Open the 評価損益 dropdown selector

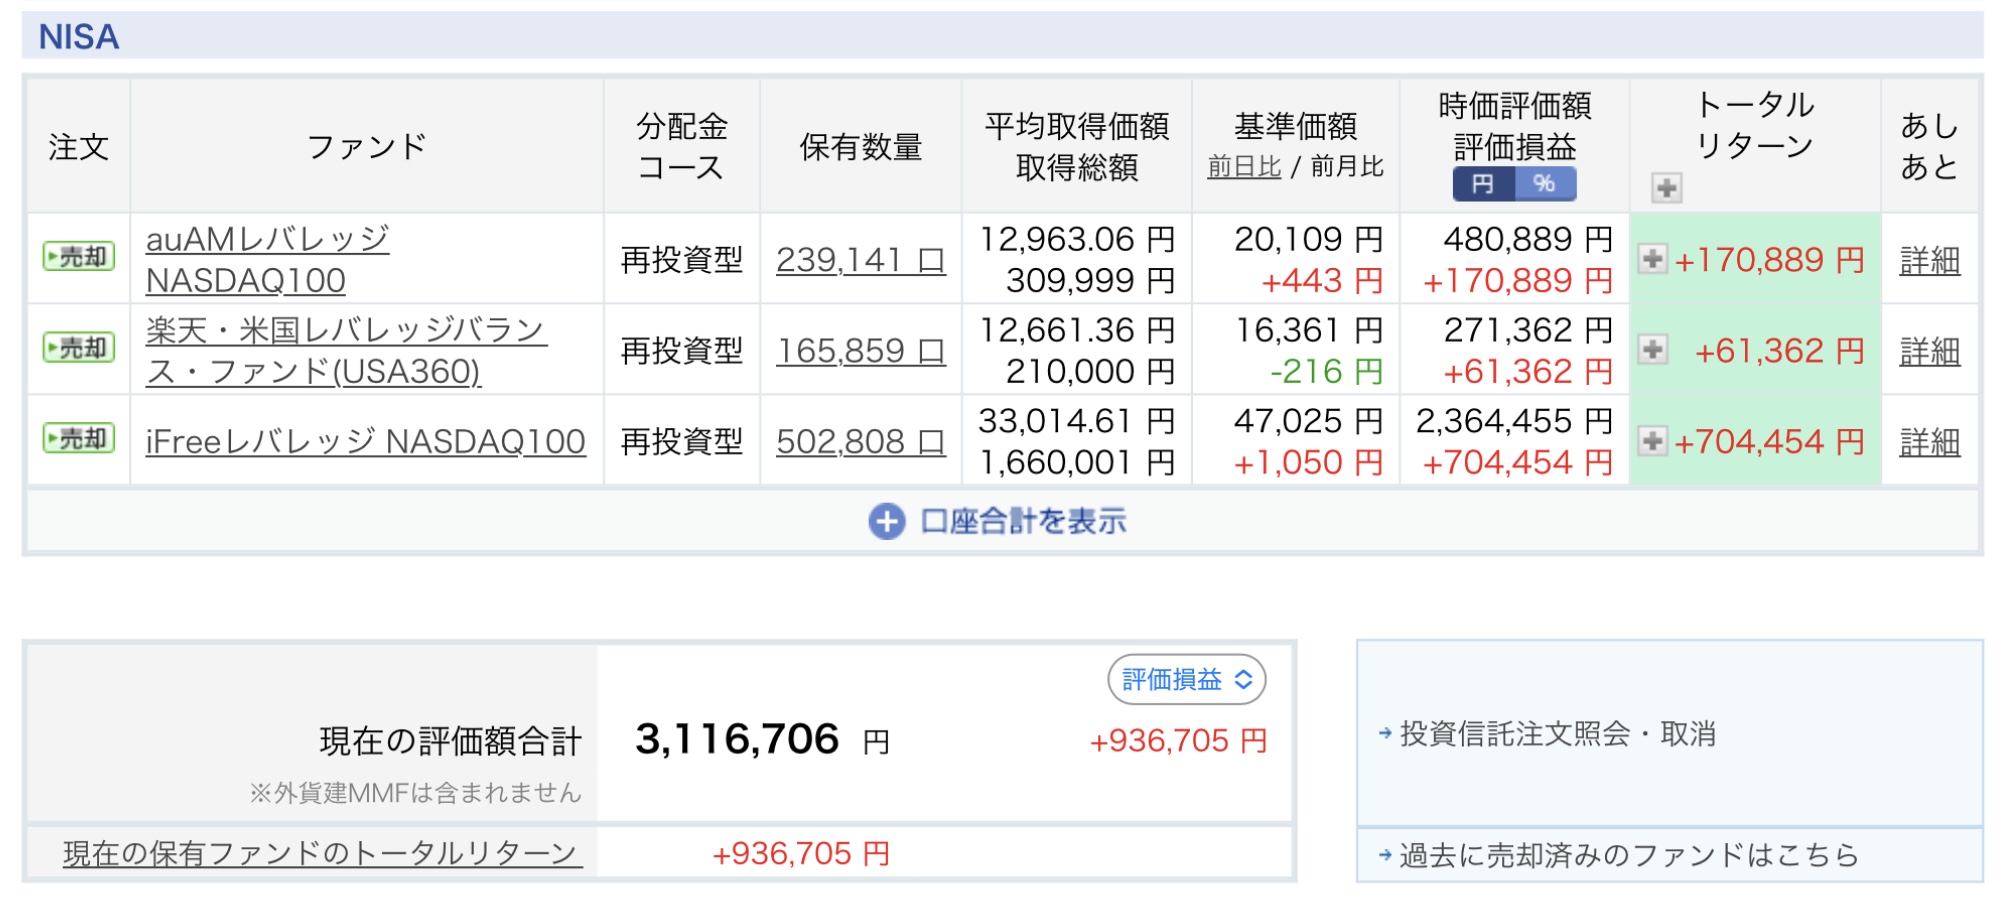pyautogui.click(x=1186, y=680)
